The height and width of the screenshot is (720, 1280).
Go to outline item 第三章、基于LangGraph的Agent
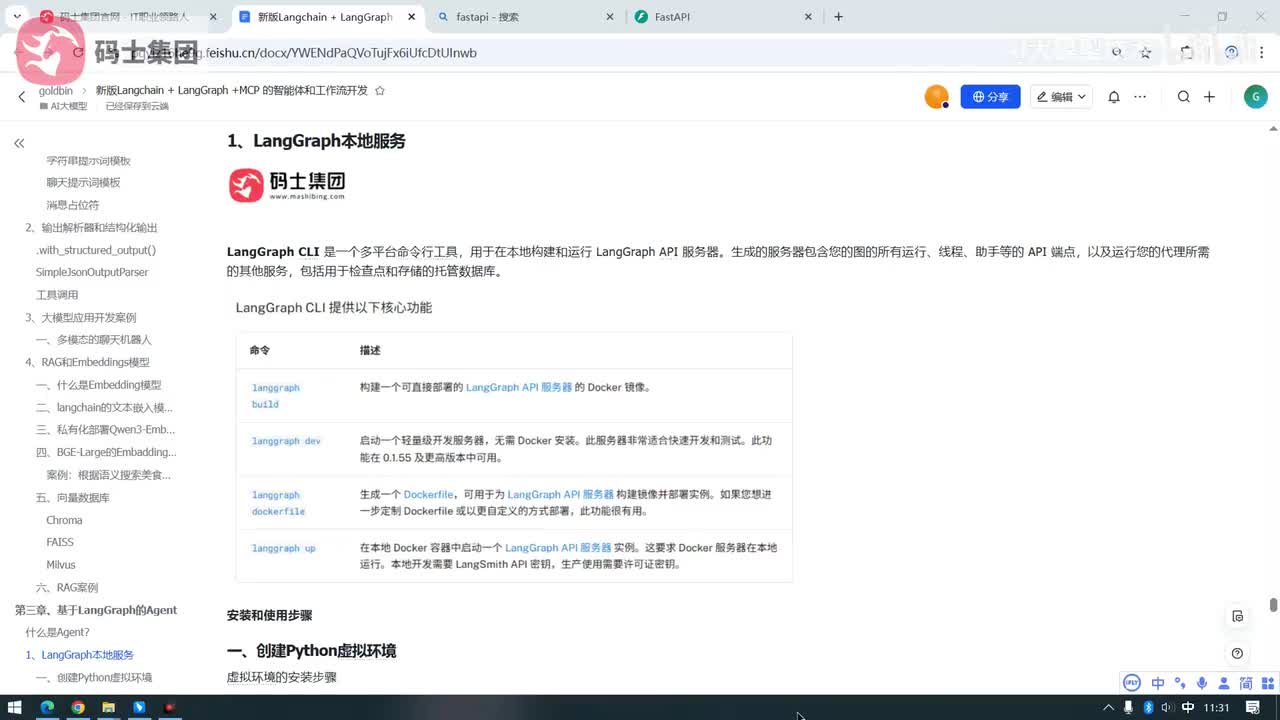[x=96, y=610]
